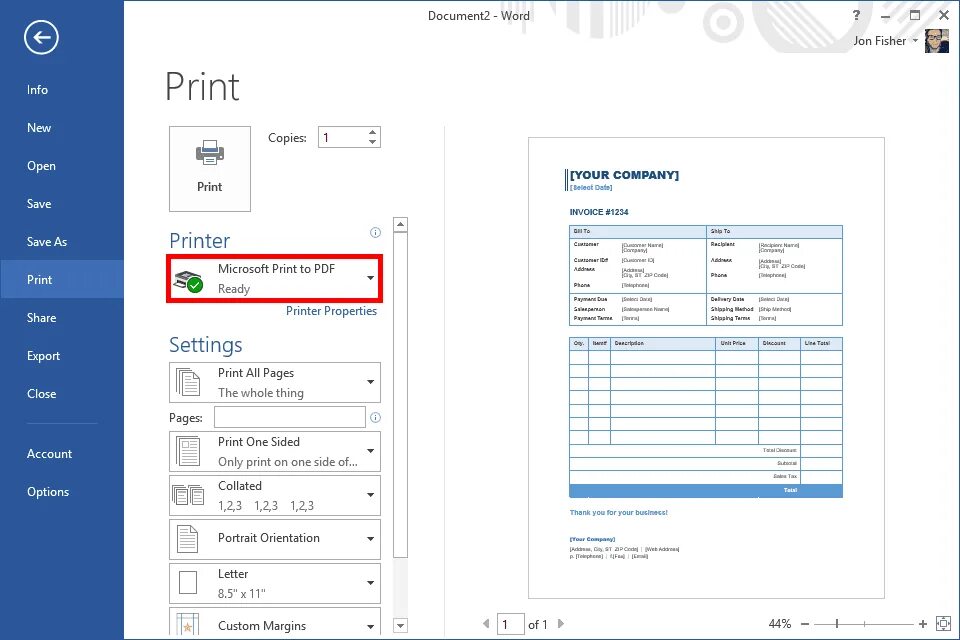
Task: Click the preview zoom slider handle
Action: point(837,623)
